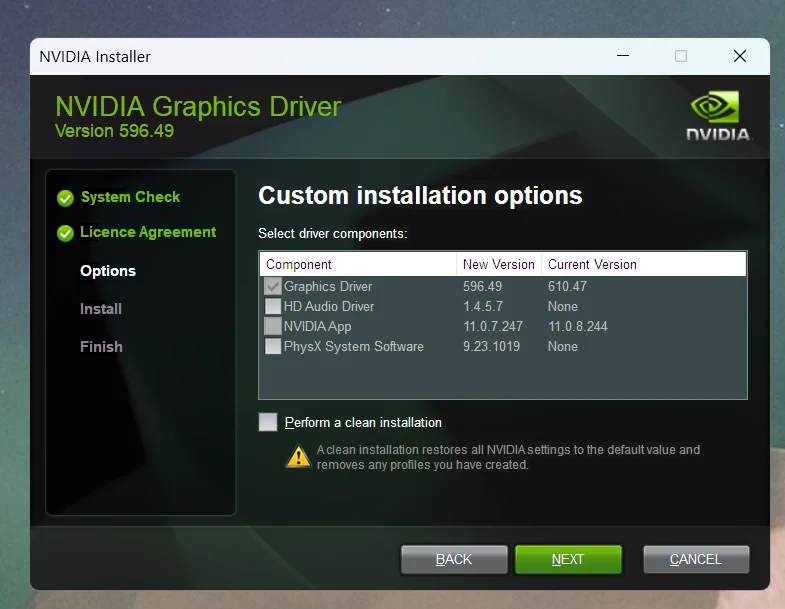Toggle the Graphics Driver checkbox

273,286
